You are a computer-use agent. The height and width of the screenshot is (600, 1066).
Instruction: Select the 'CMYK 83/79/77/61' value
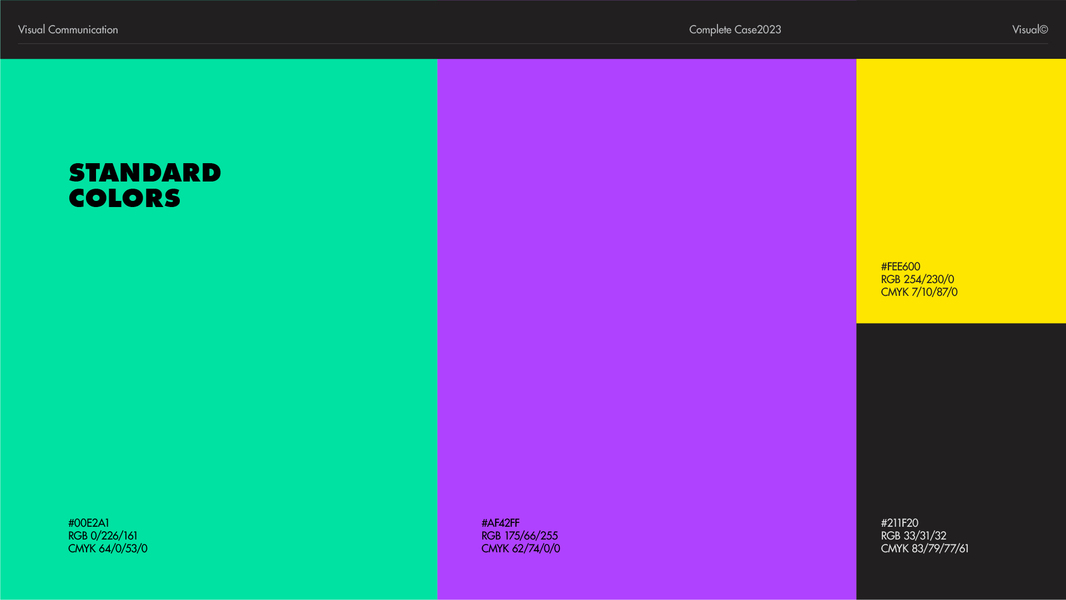pyautogui.click(x=925, y=548)
